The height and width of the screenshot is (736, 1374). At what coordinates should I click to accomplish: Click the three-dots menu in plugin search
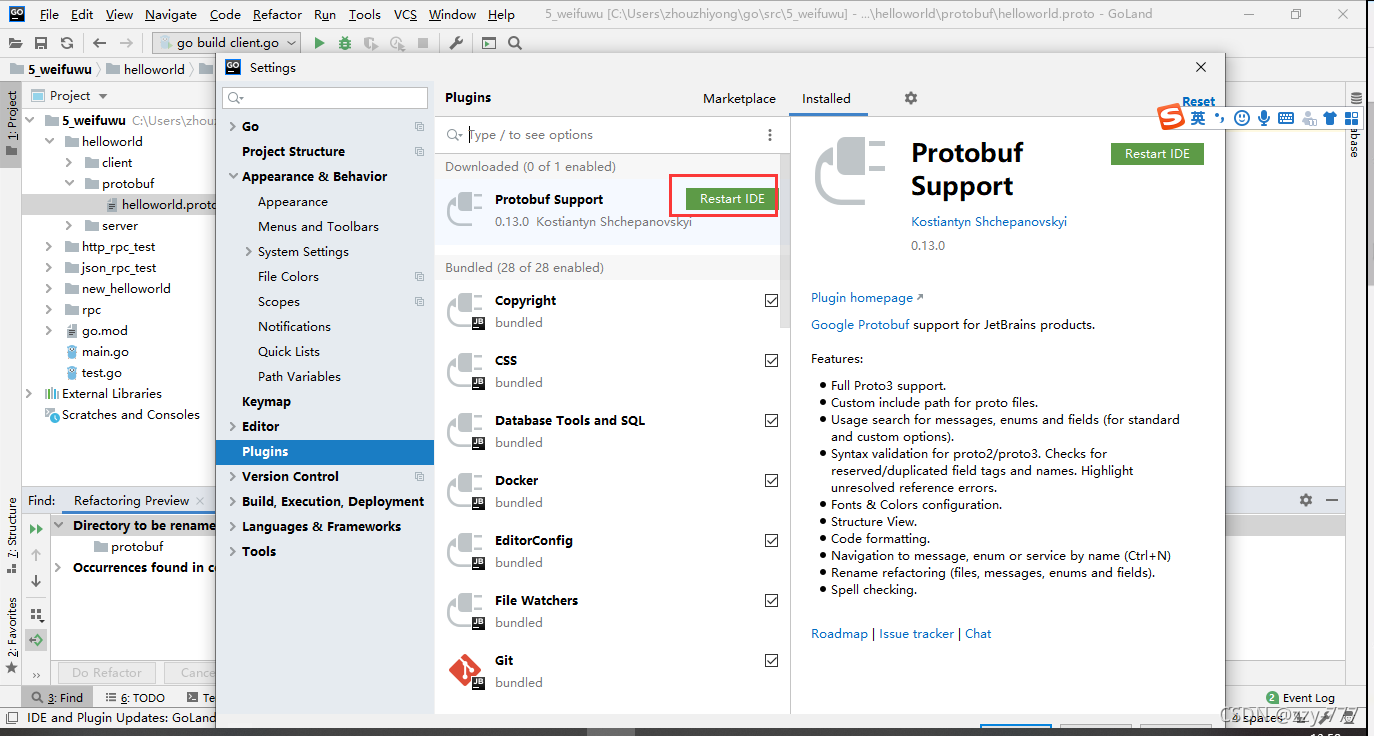click(x=770, y=135)
